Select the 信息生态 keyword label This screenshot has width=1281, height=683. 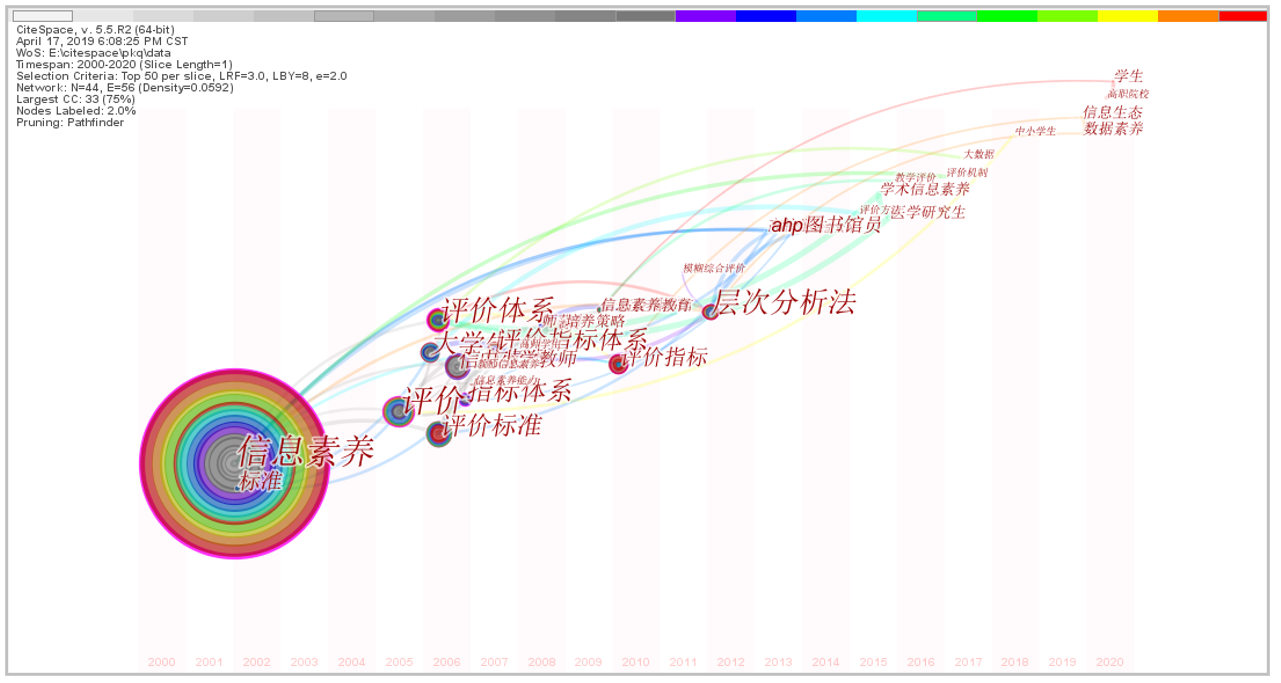(1112, 112)
